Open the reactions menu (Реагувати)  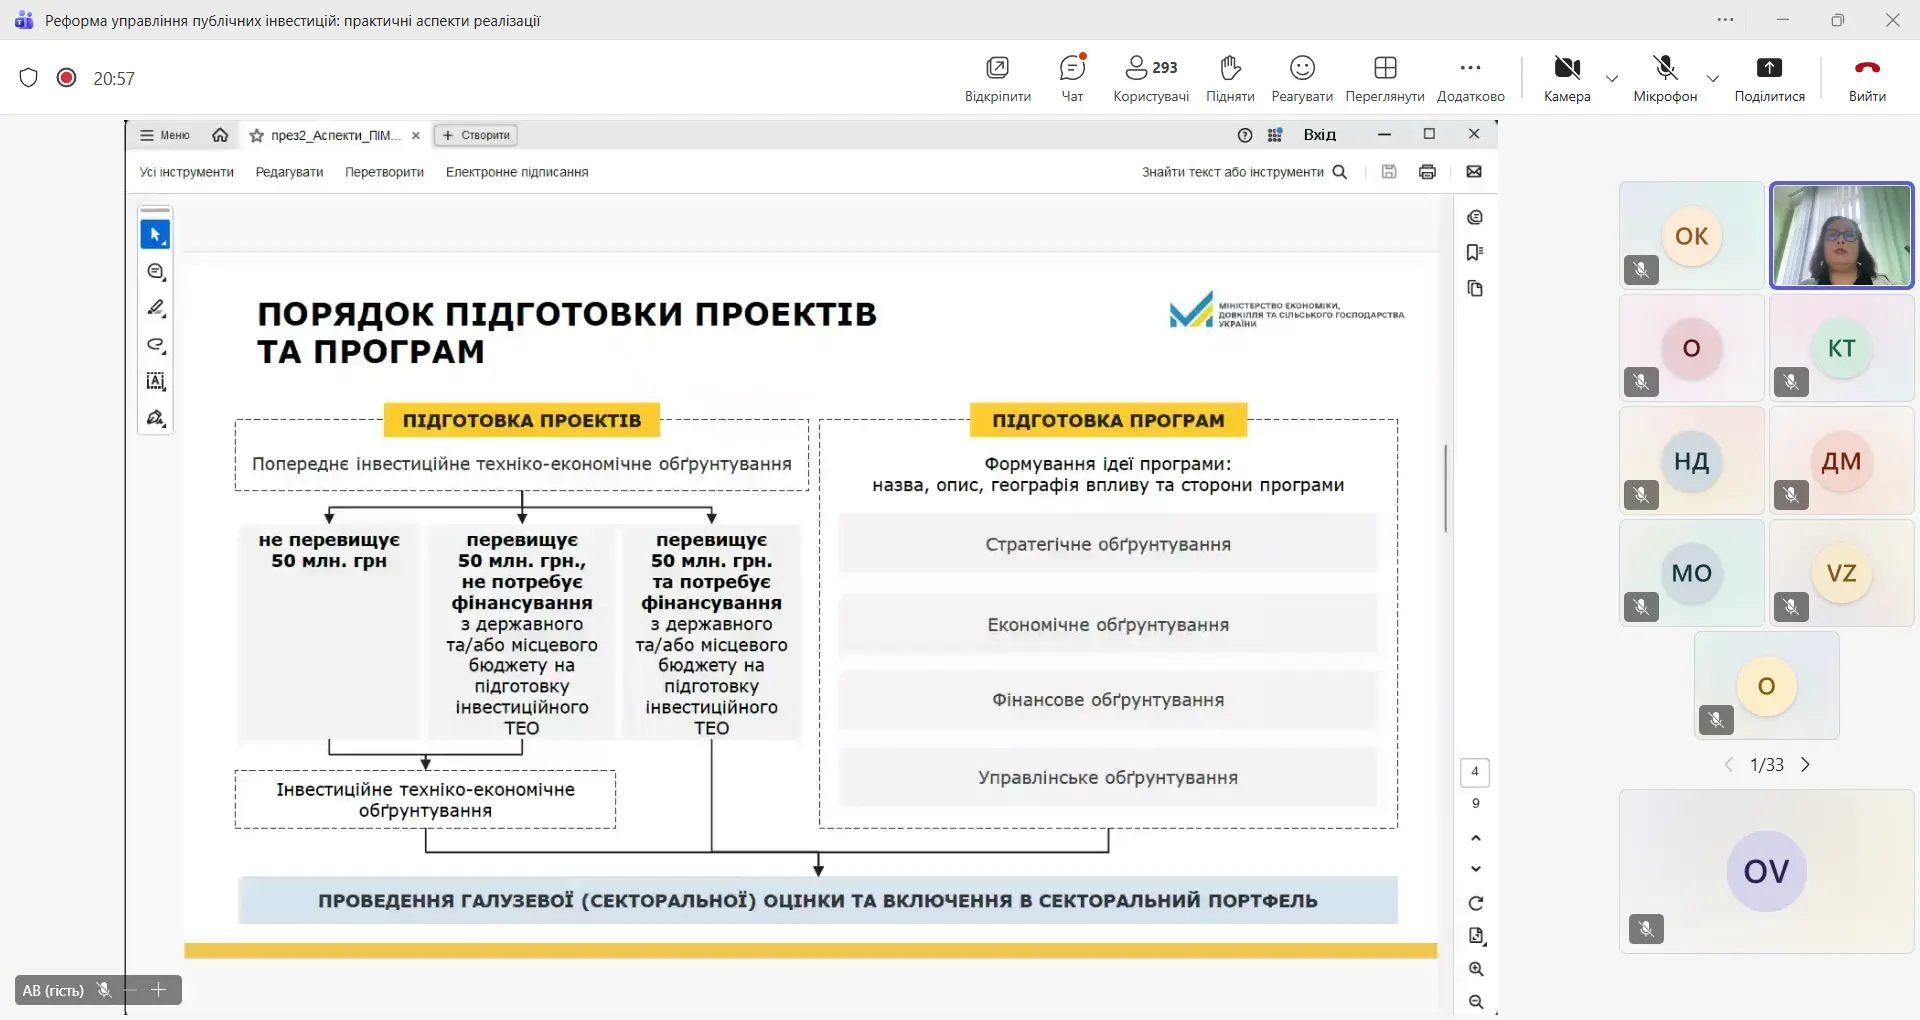coord(1302,78)
